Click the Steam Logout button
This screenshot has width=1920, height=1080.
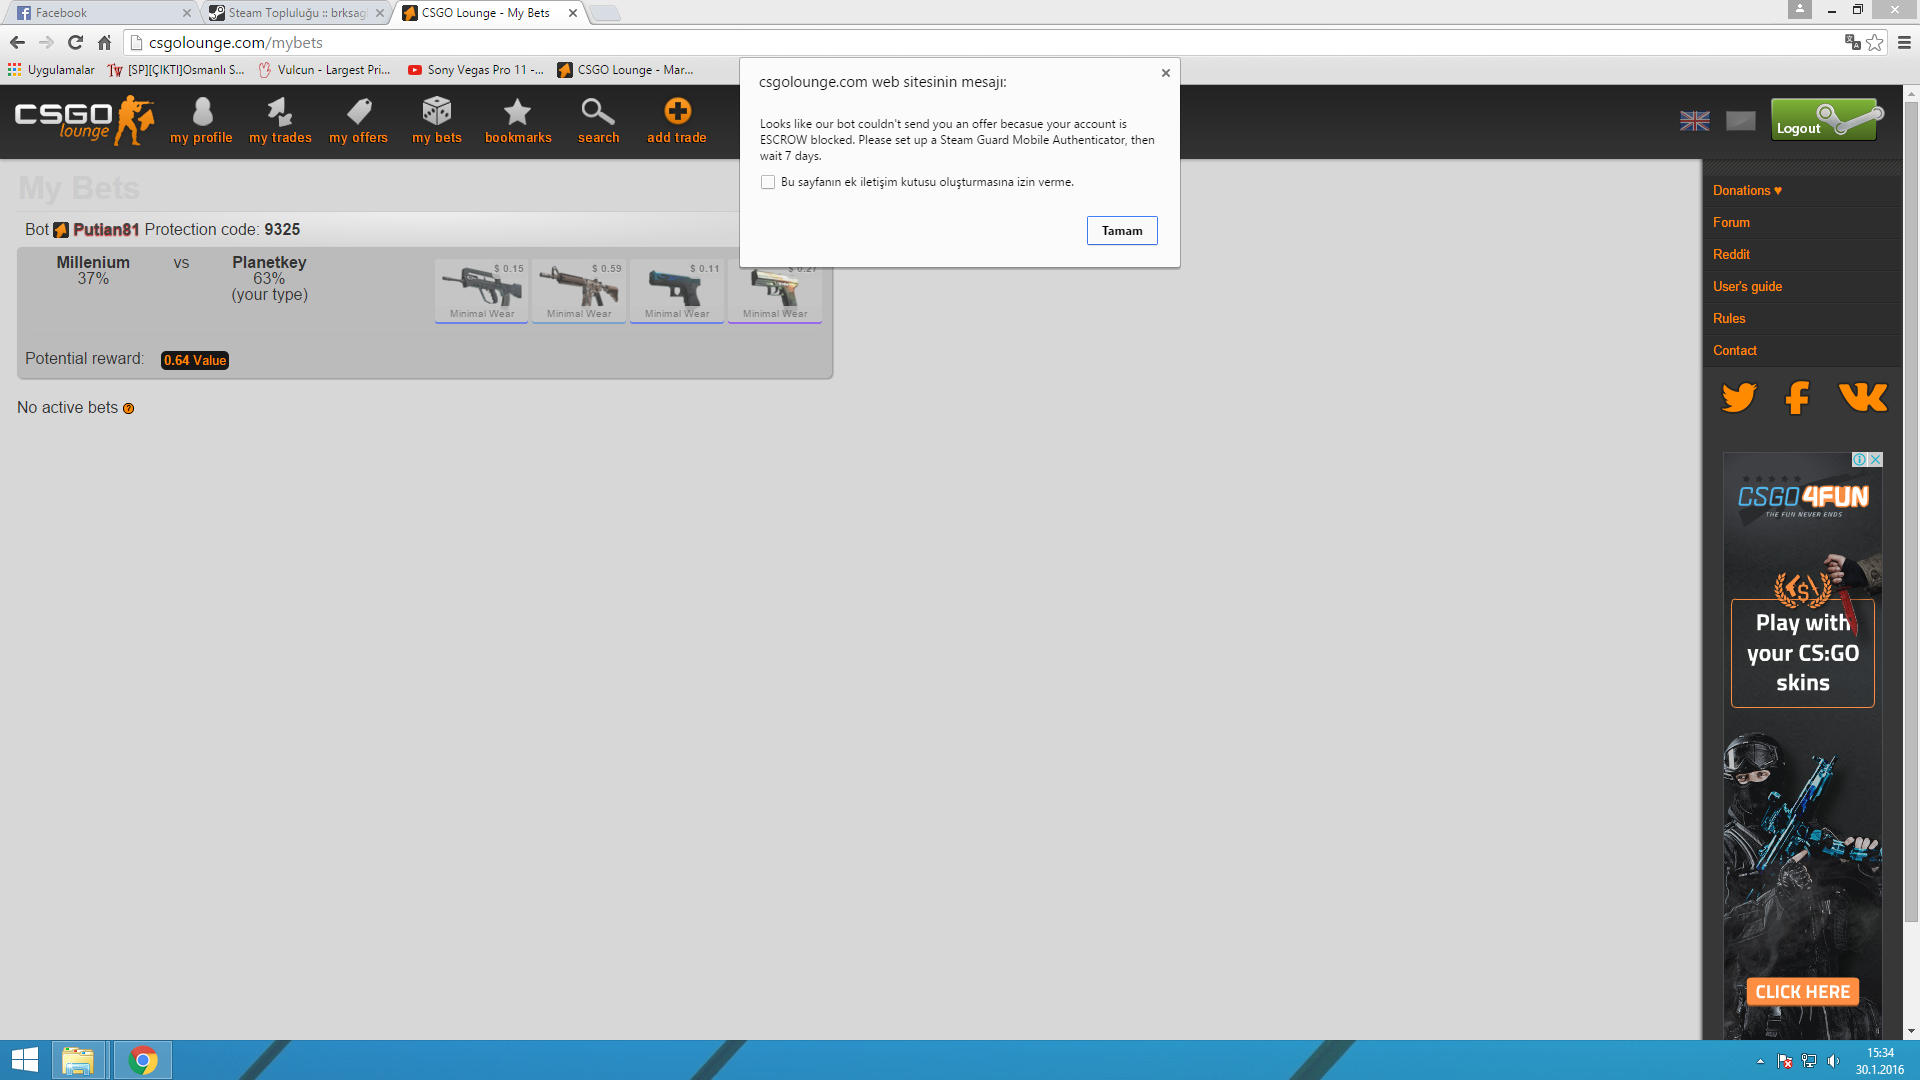pyautogui.click(x=1826, y=120)
